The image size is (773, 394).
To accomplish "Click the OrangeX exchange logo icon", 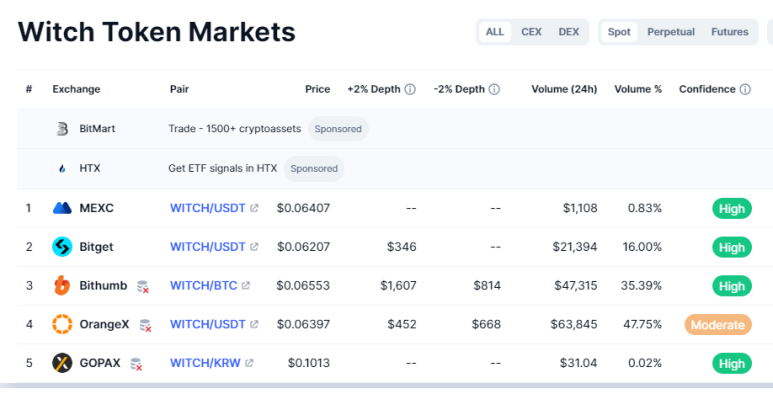I will pyautogui.click(x=62, y=324).
